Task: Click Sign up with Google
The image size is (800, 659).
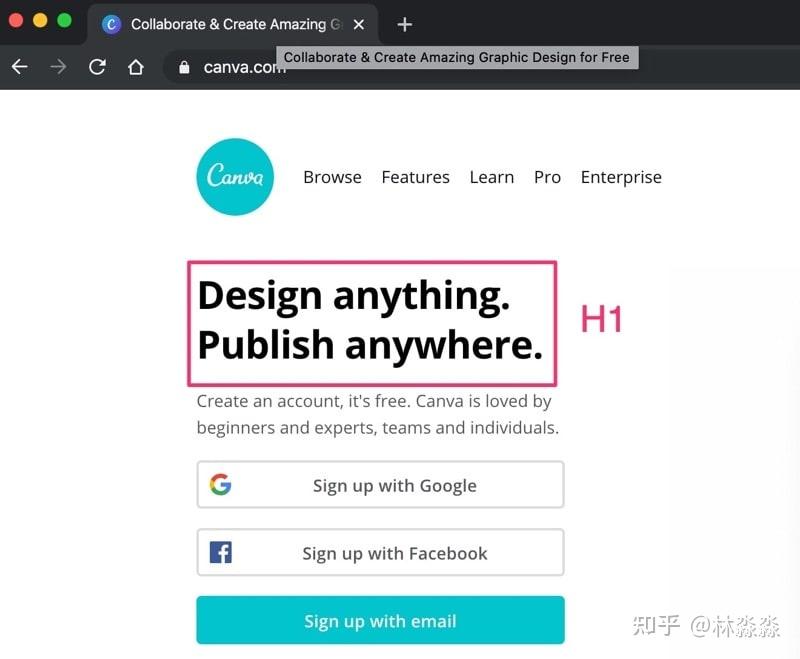Action: [x=394, y=484]
